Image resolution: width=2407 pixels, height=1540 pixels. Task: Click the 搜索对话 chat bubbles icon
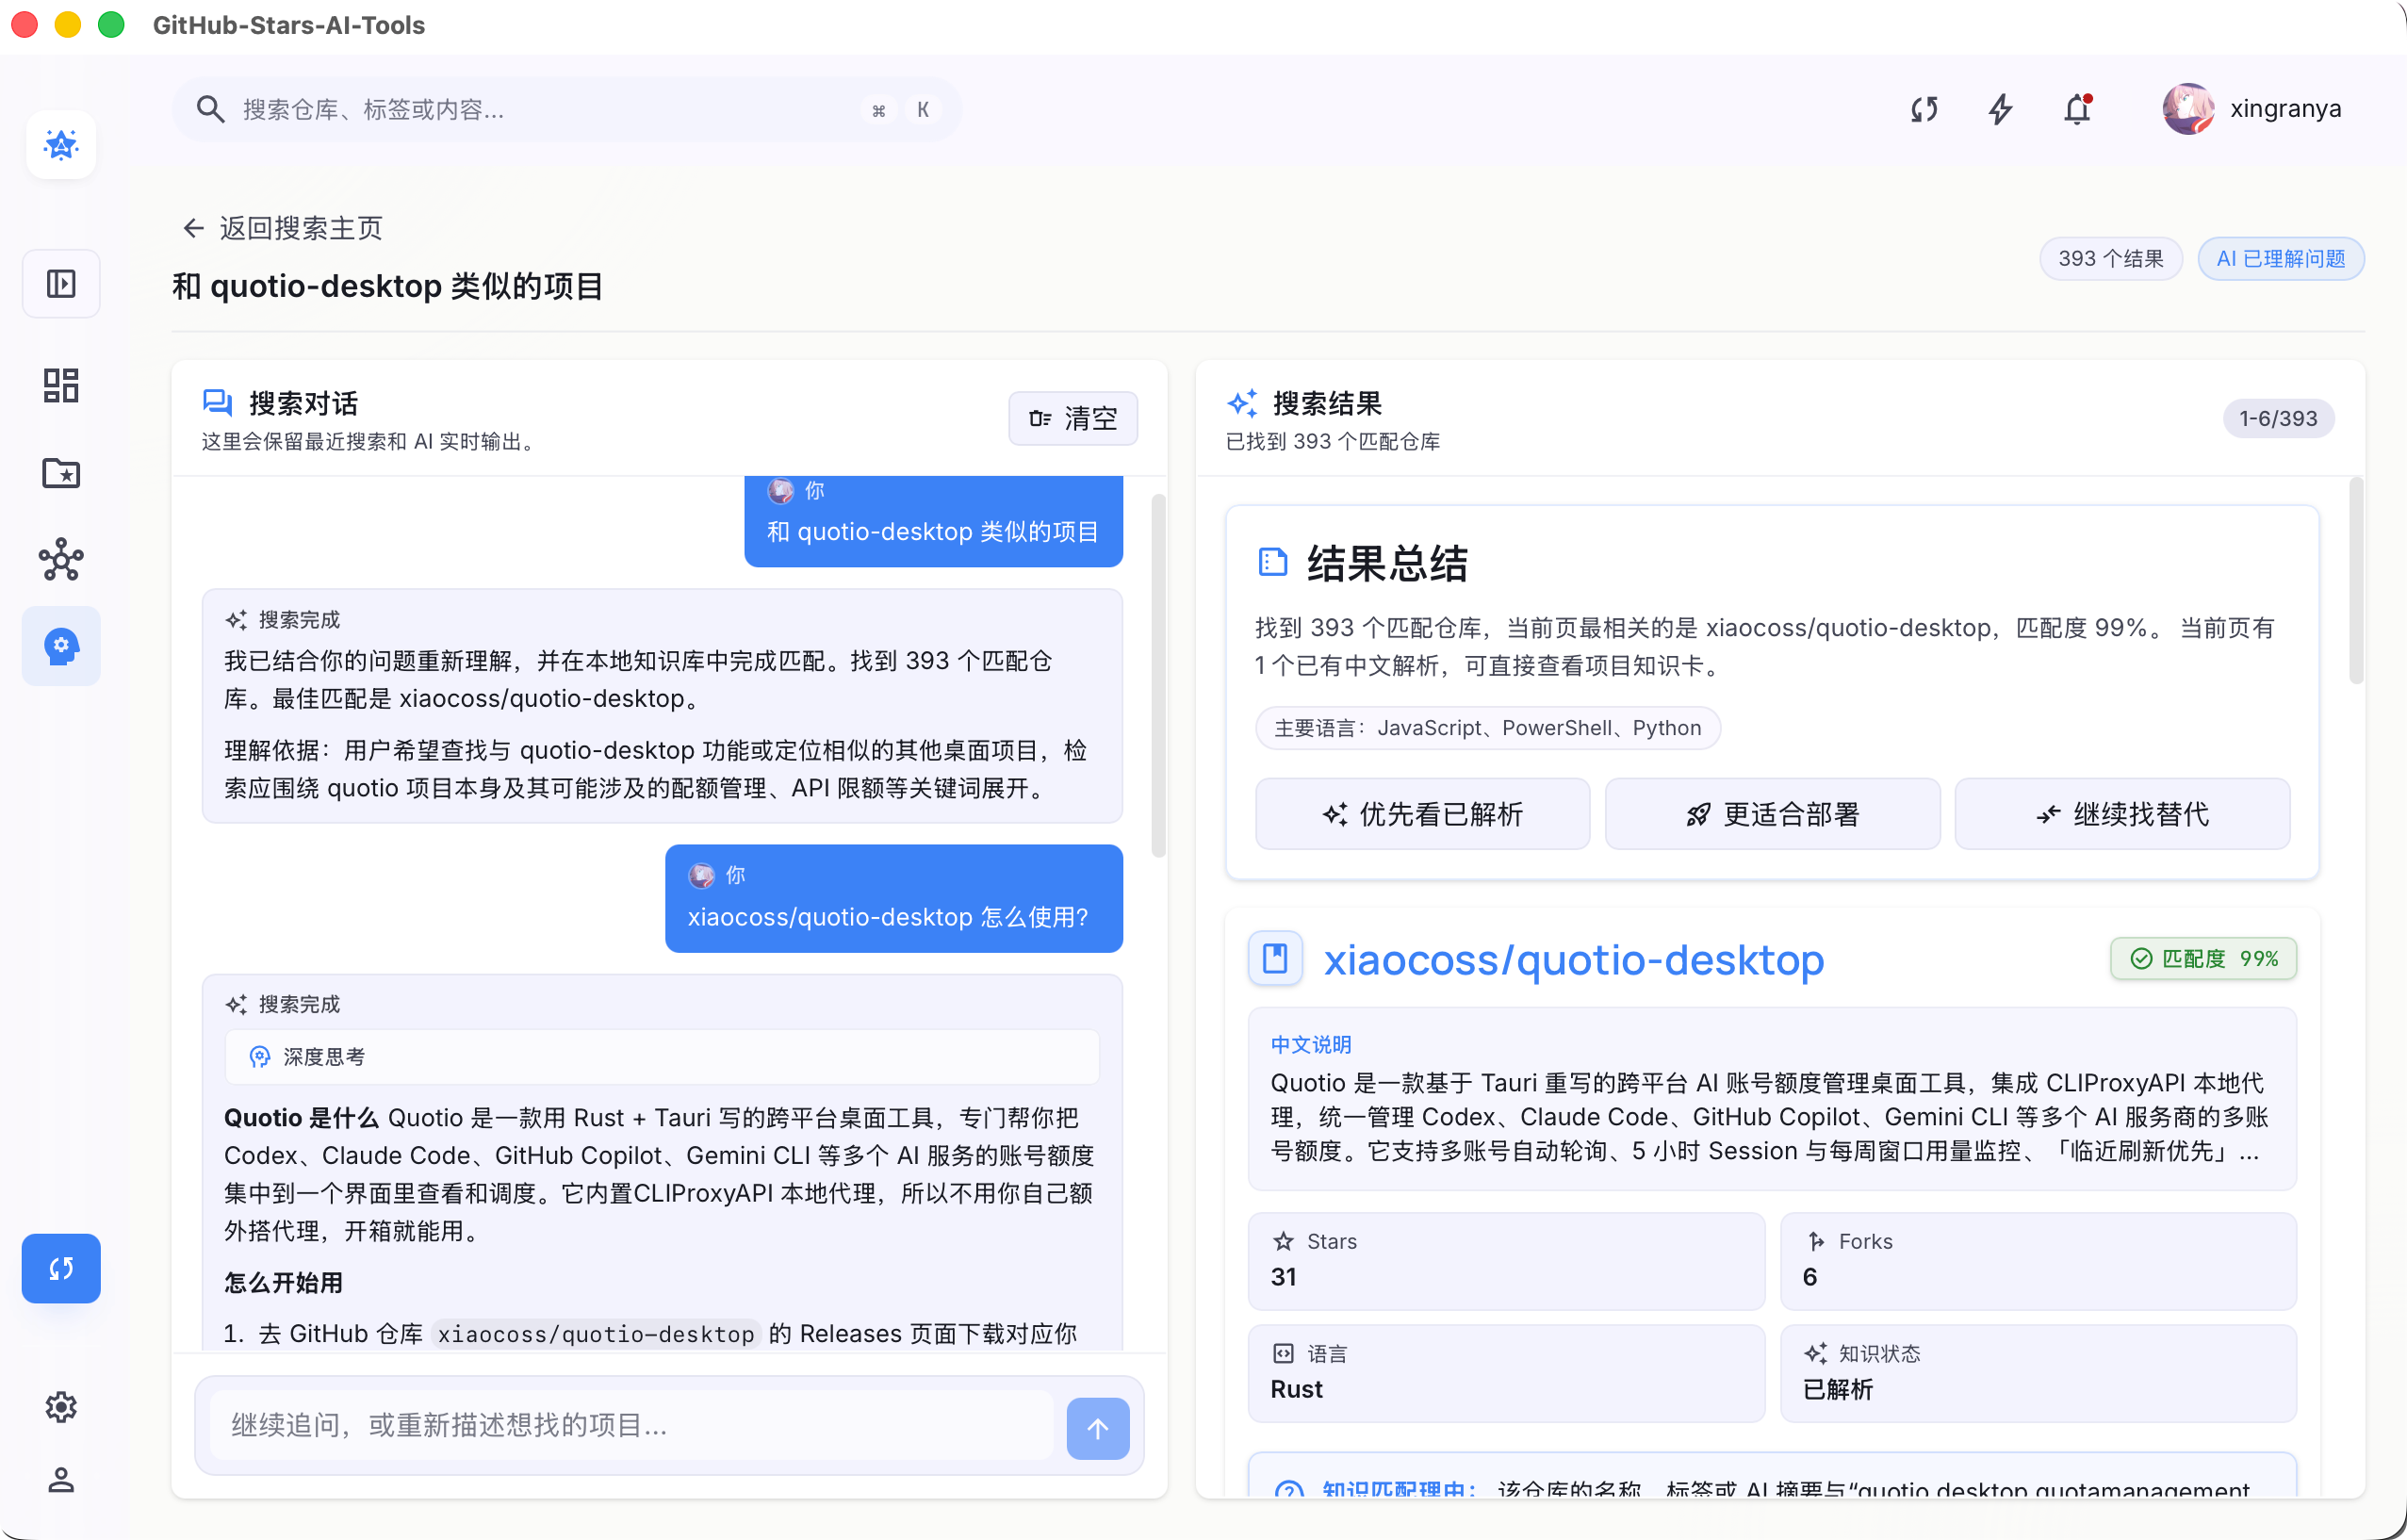tap(218, 403)
